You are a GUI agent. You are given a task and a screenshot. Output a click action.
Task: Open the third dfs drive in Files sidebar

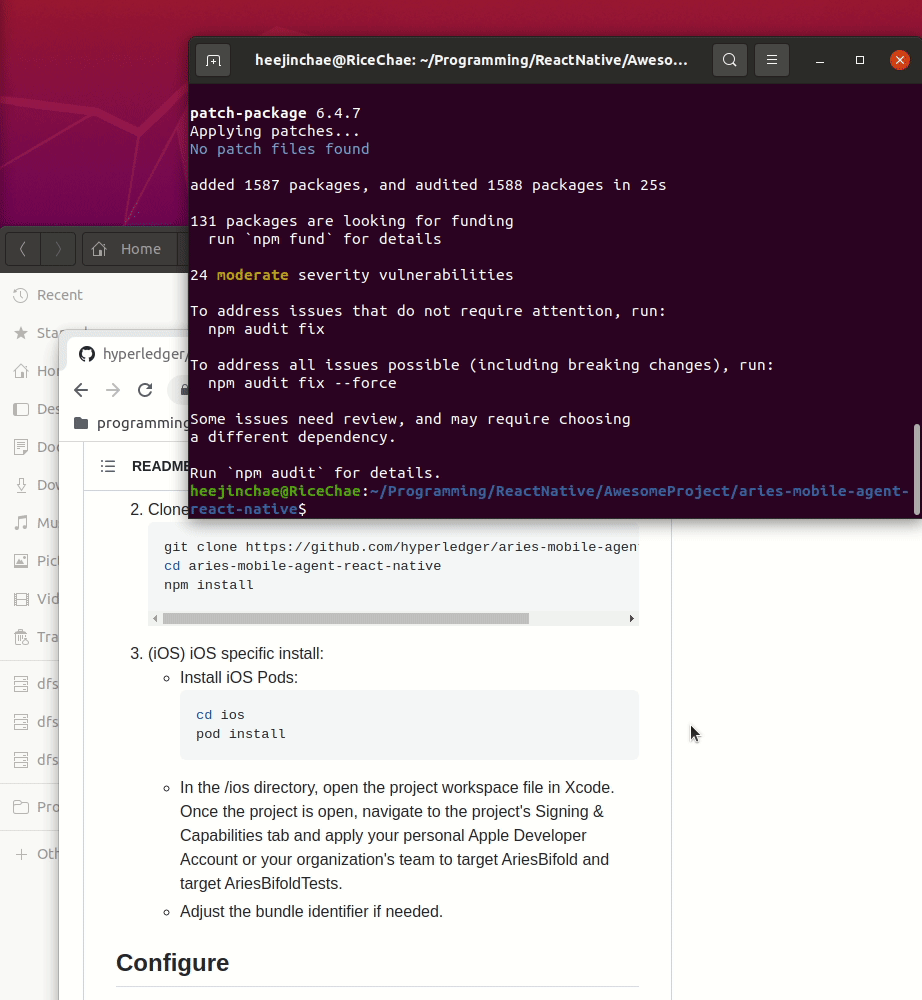click(36, 760)
